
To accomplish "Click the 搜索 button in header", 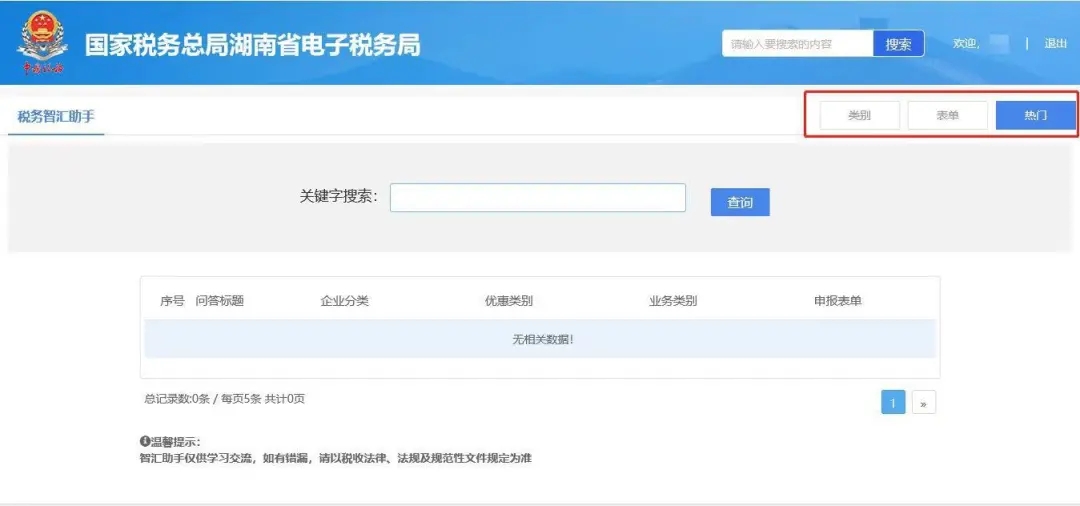I will [x=898, y=44].
